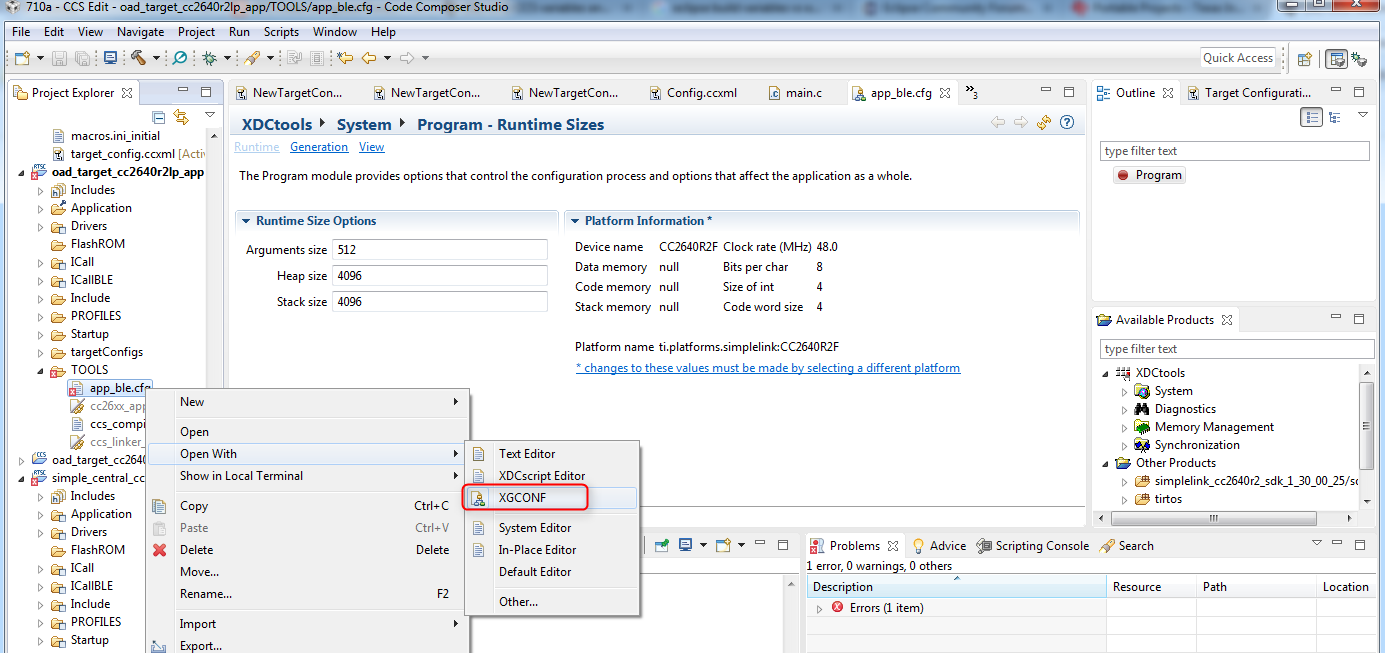Select the Build hammer tool
Screen dimensions: 1385x653
pyautogui.click(x=140, y=57)
